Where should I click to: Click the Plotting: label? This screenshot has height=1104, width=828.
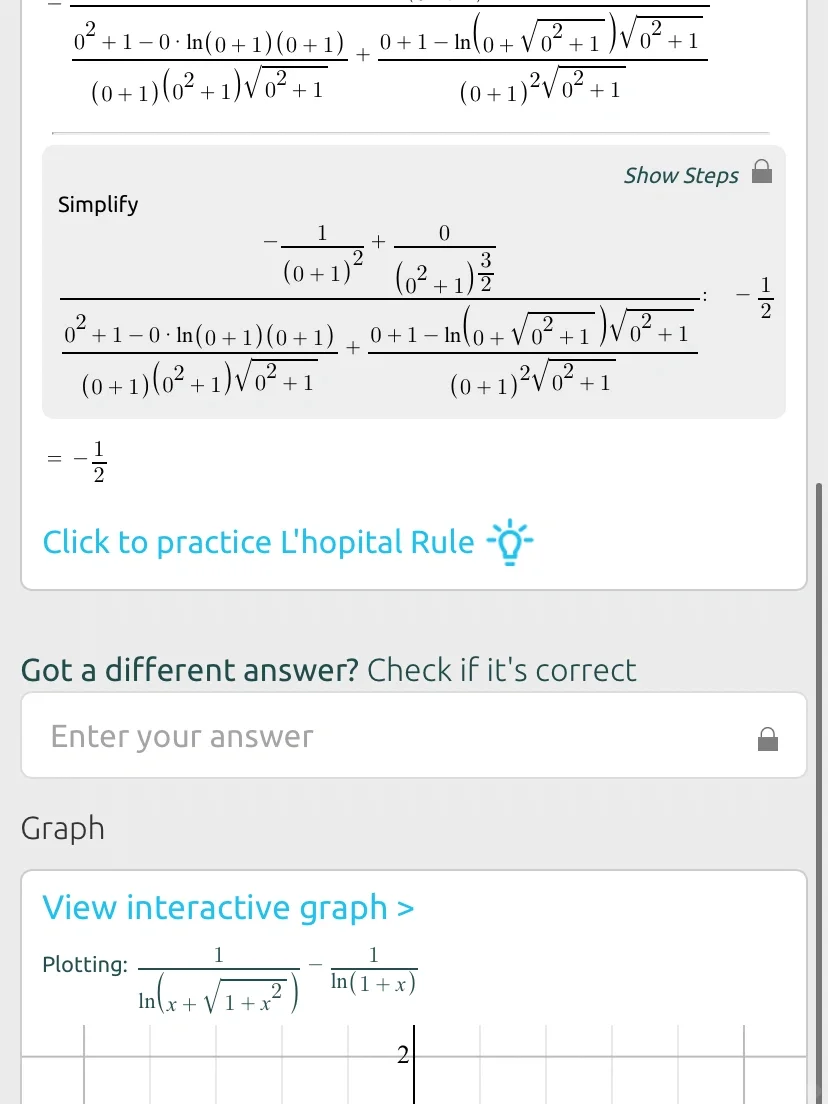(x=85, y=965)
